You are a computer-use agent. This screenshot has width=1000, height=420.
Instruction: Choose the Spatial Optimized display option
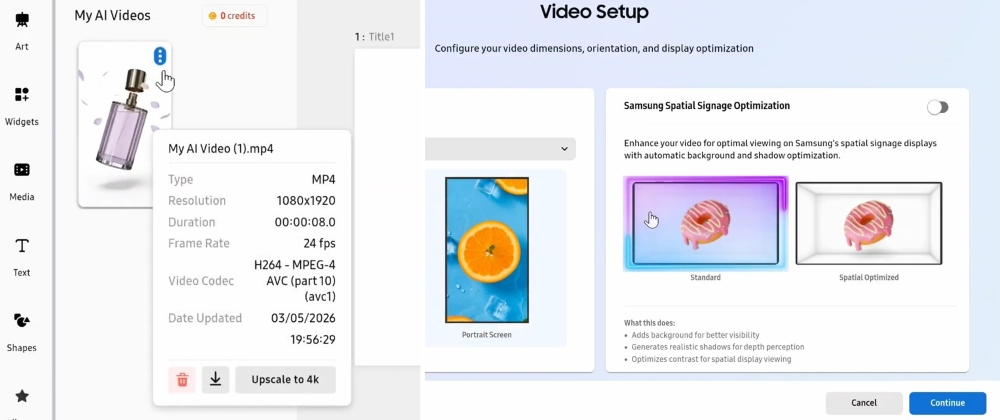[x=868, y=223]
